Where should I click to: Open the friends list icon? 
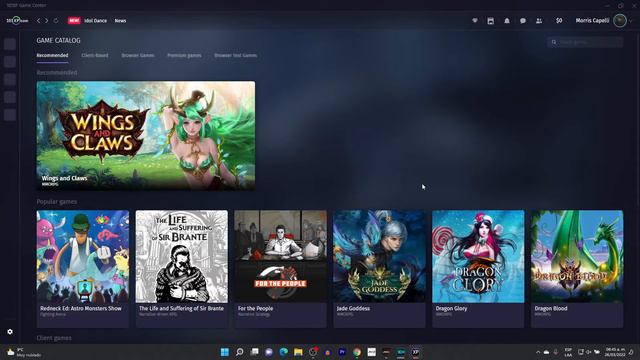point(539,20)
